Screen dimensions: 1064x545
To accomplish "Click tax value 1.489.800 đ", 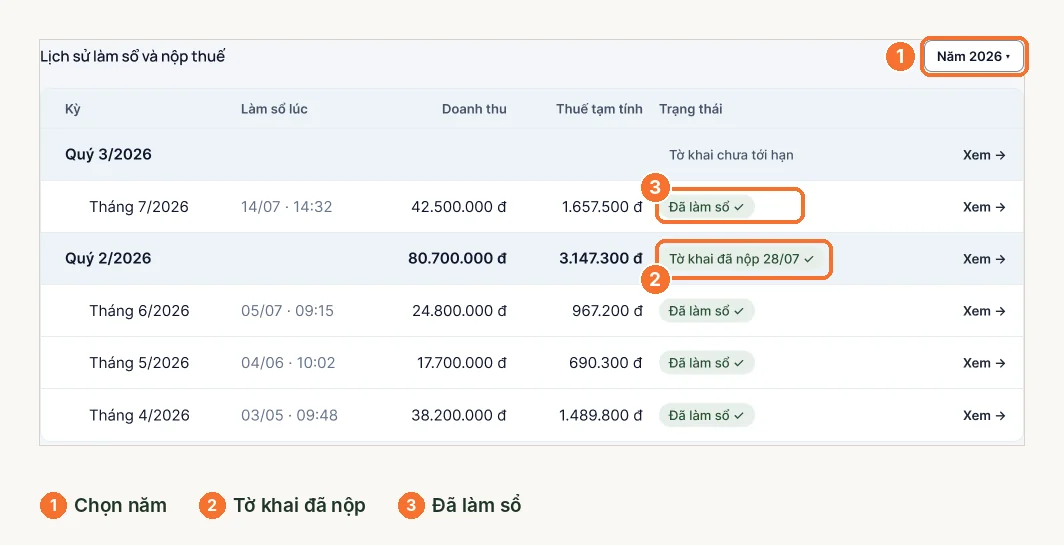I will tap(601, 415).
